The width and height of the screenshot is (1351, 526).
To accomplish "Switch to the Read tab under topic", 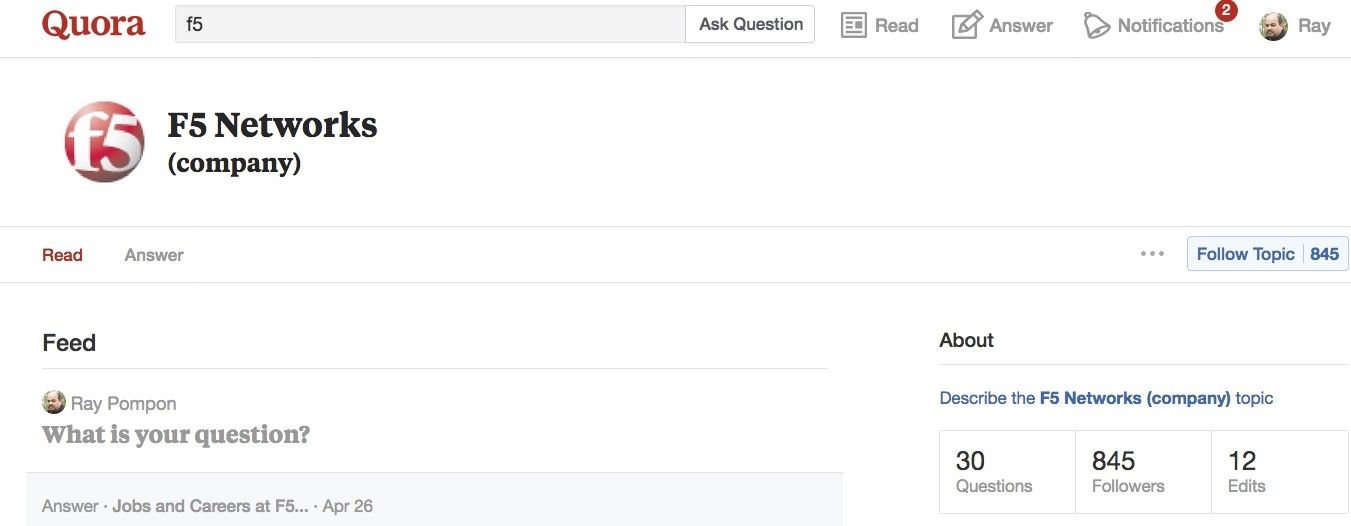I will (62, 255).
